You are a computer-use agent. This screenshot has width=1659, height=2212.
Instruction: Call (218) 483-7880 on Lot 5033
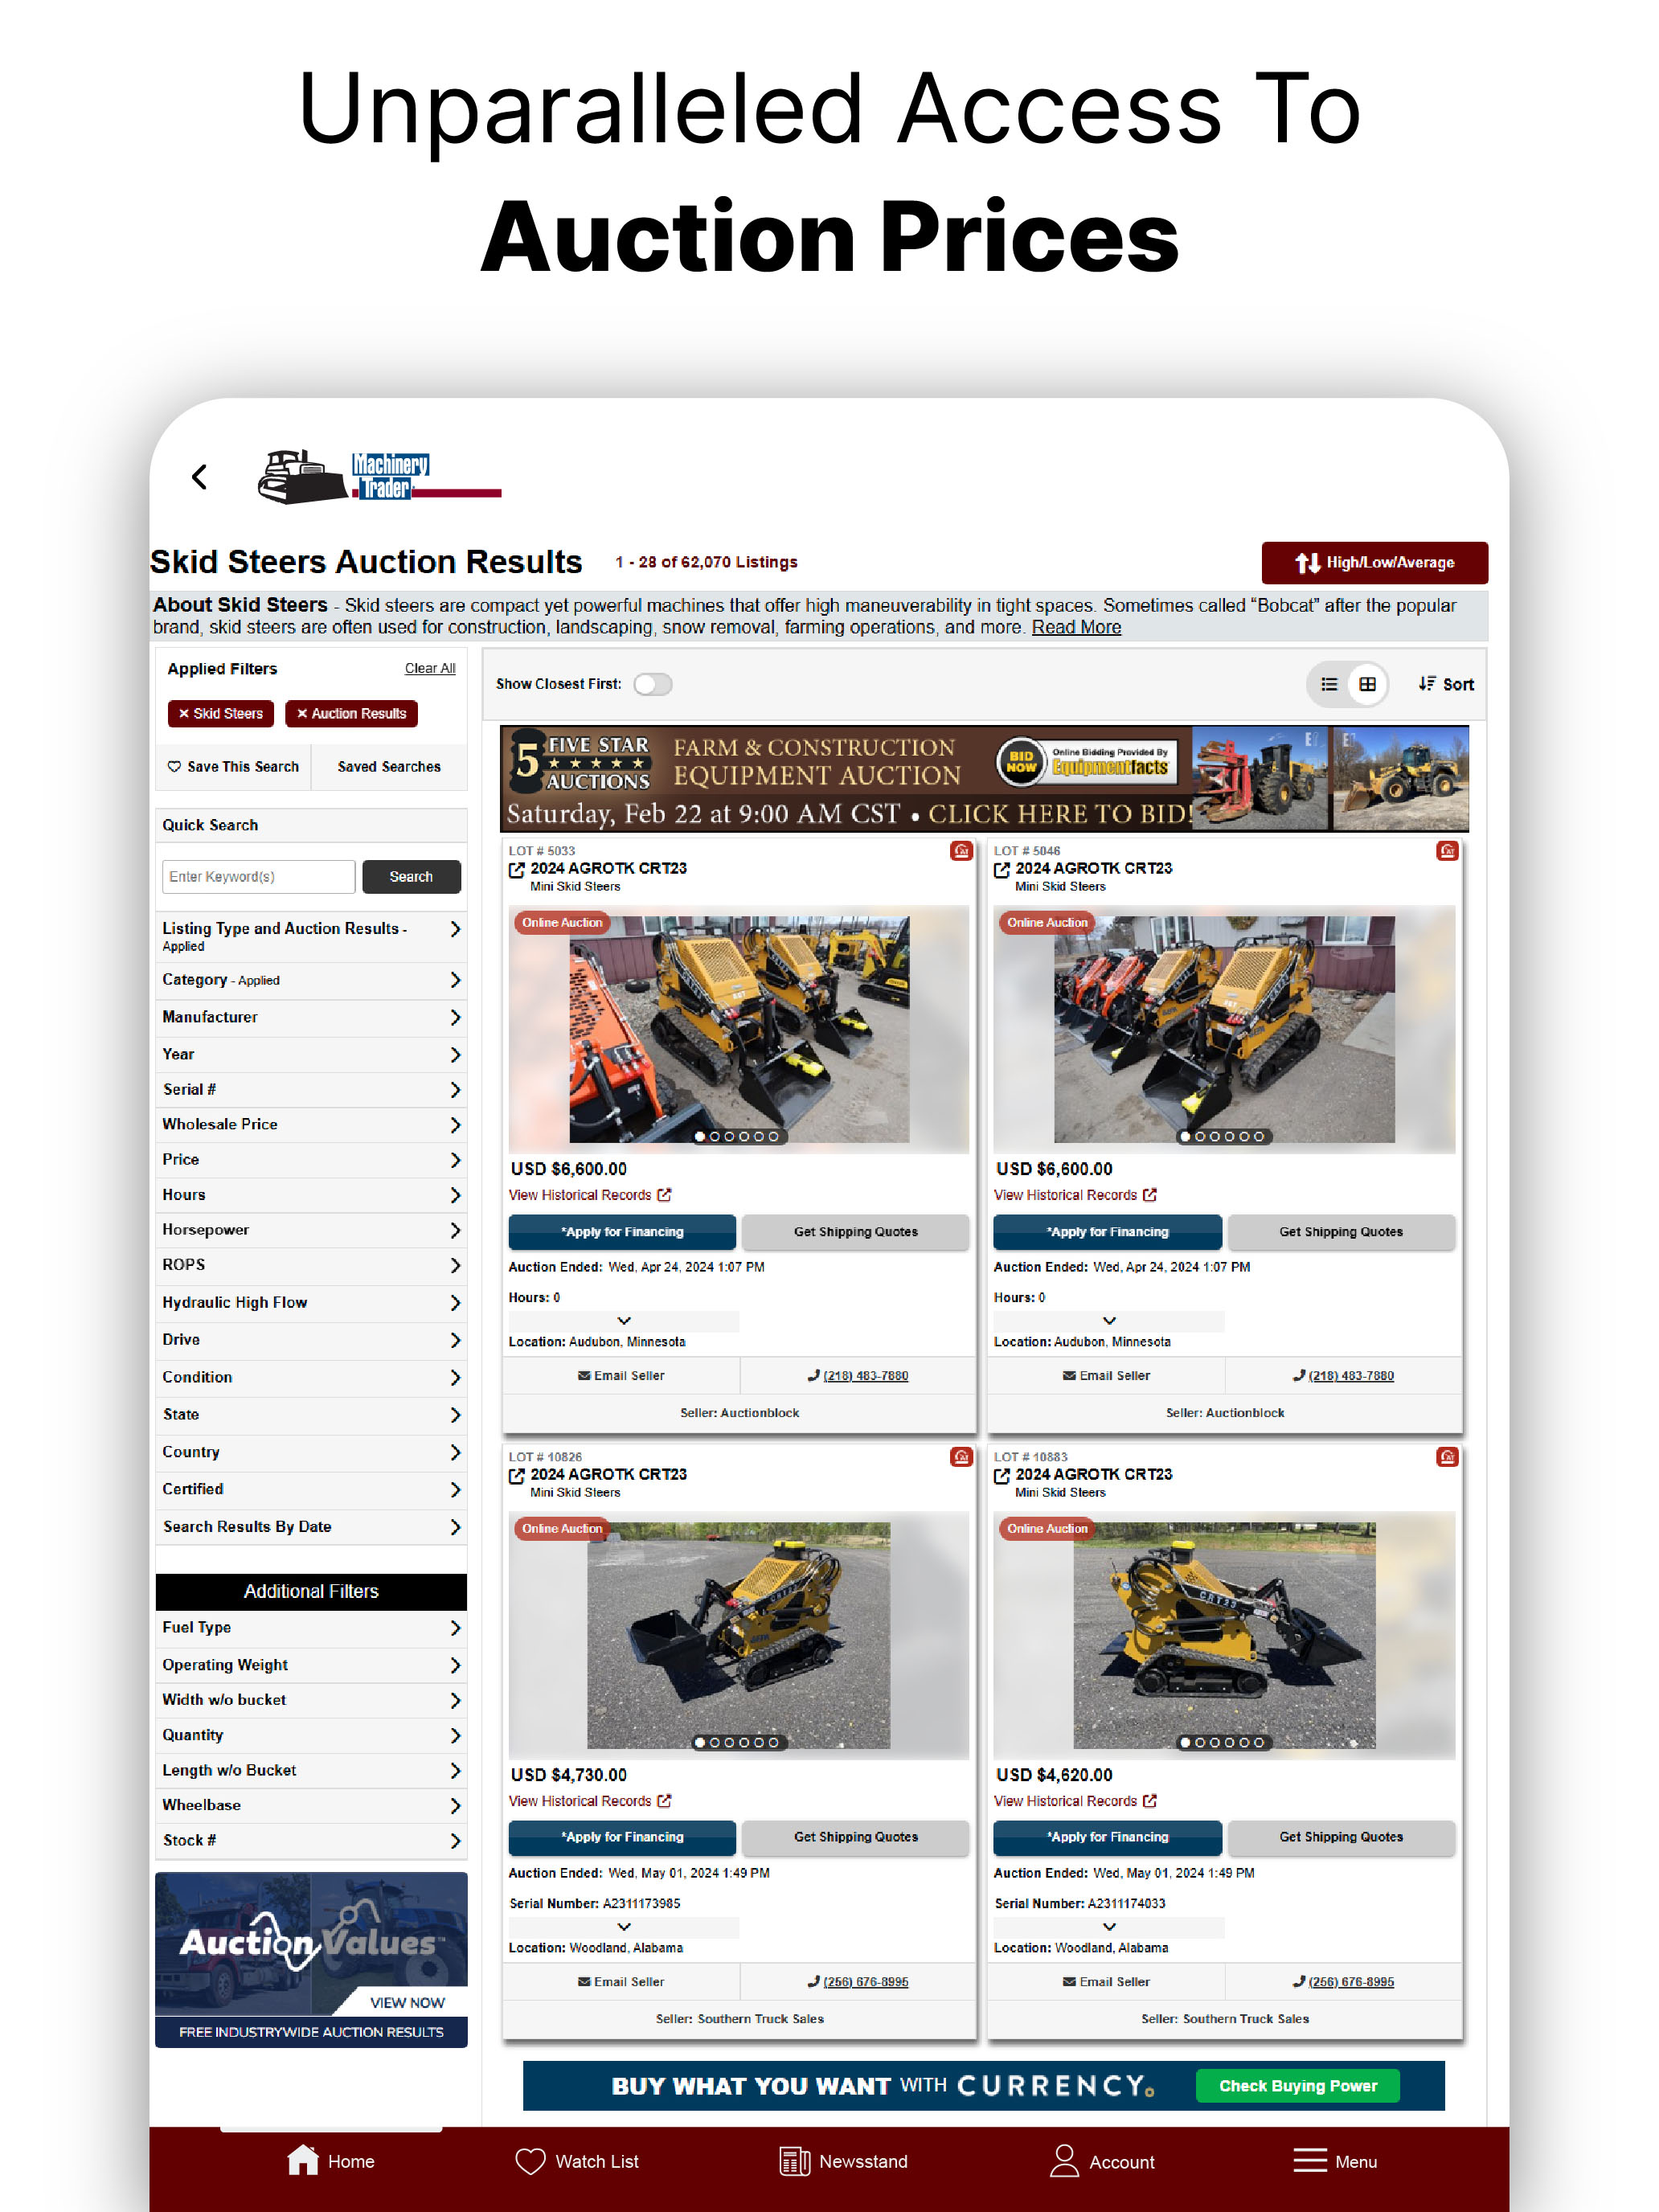(858, 1376)
